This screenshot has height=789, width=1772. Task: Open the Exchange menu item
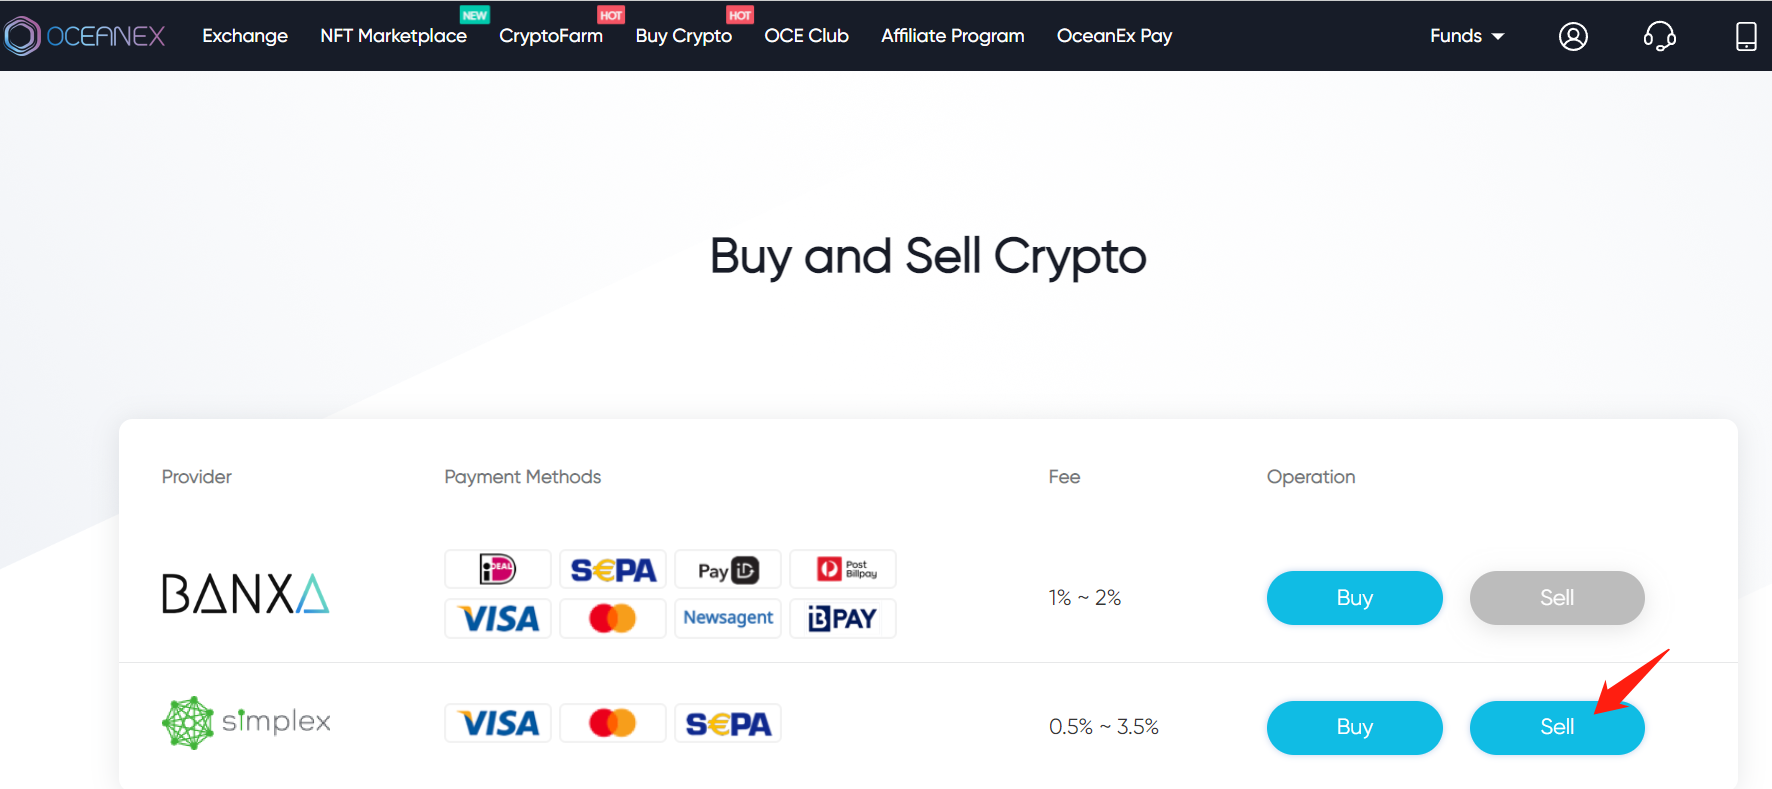[245, 36]
